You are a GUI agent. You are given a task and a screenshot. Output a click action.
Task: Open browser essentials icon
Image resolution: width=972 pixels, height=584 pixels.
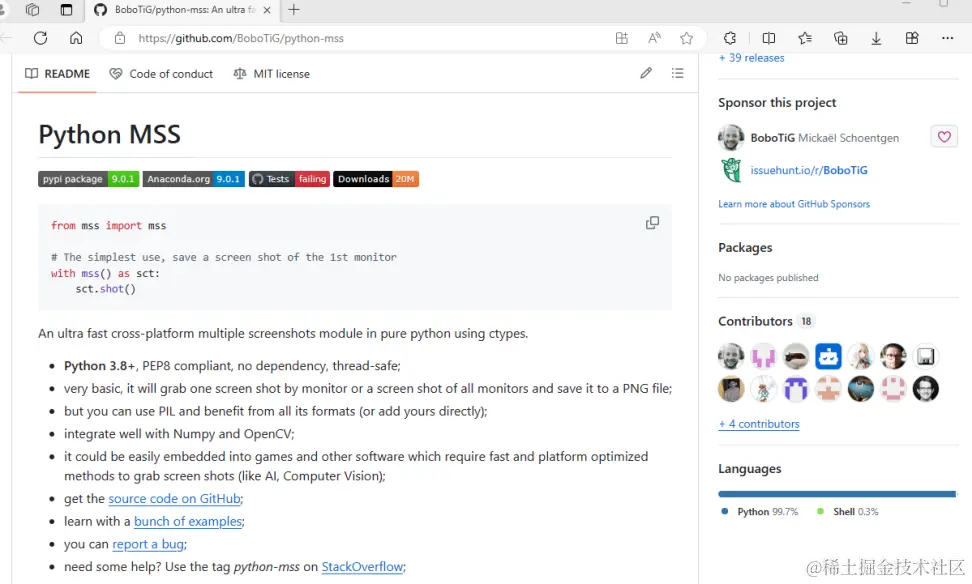click(912, 38)
